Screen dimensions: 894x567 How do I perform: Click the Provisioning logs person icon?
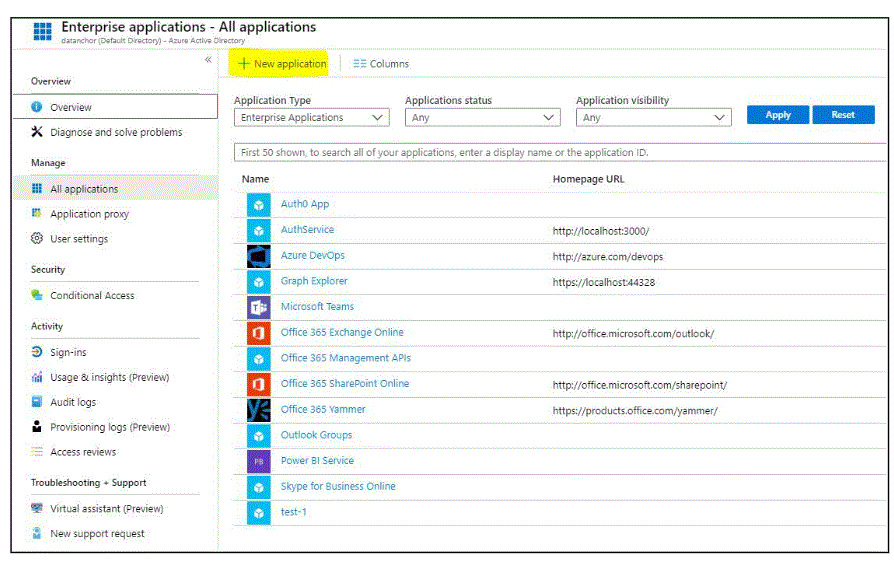click(36, 427)
